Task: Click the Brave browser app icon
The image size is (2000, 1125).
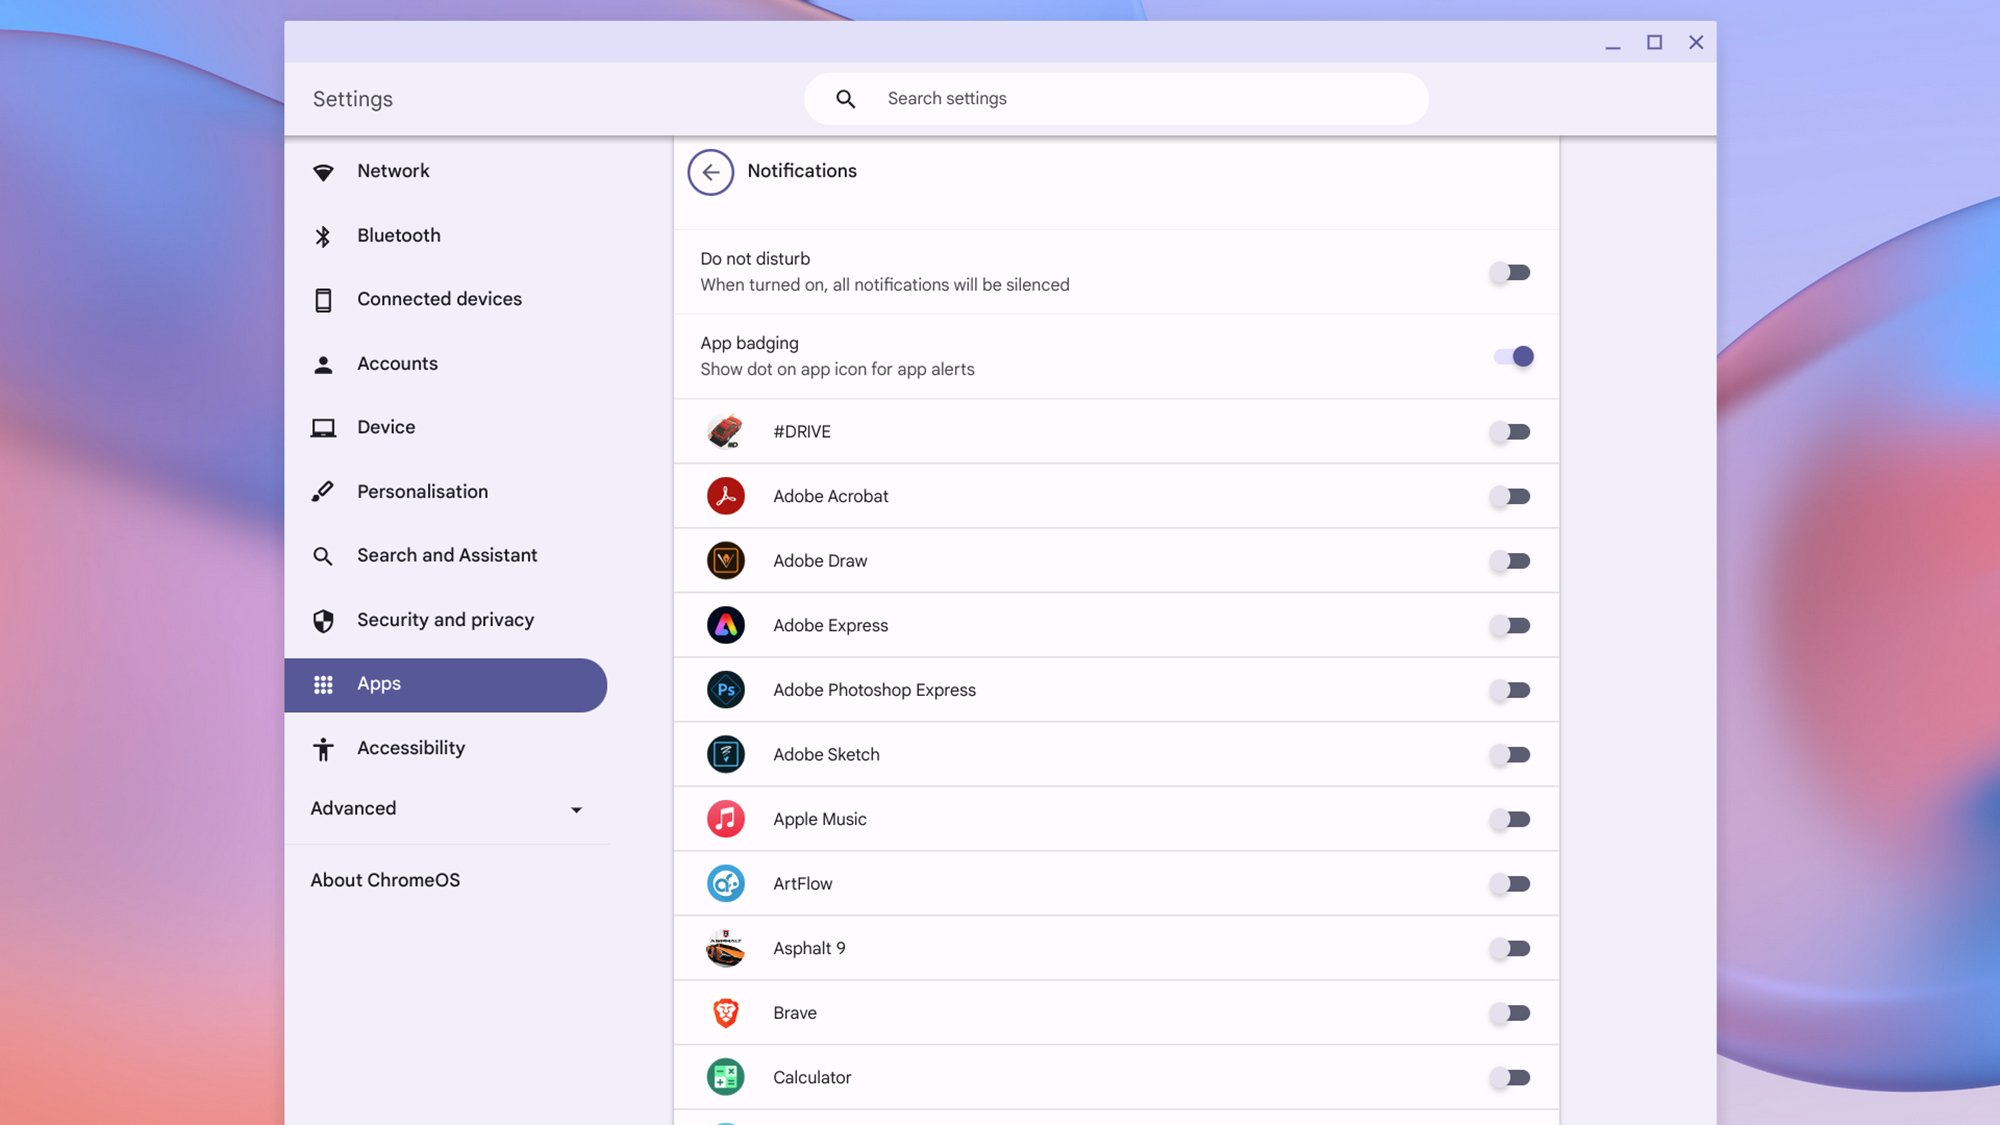Action: pos(724,1012)
